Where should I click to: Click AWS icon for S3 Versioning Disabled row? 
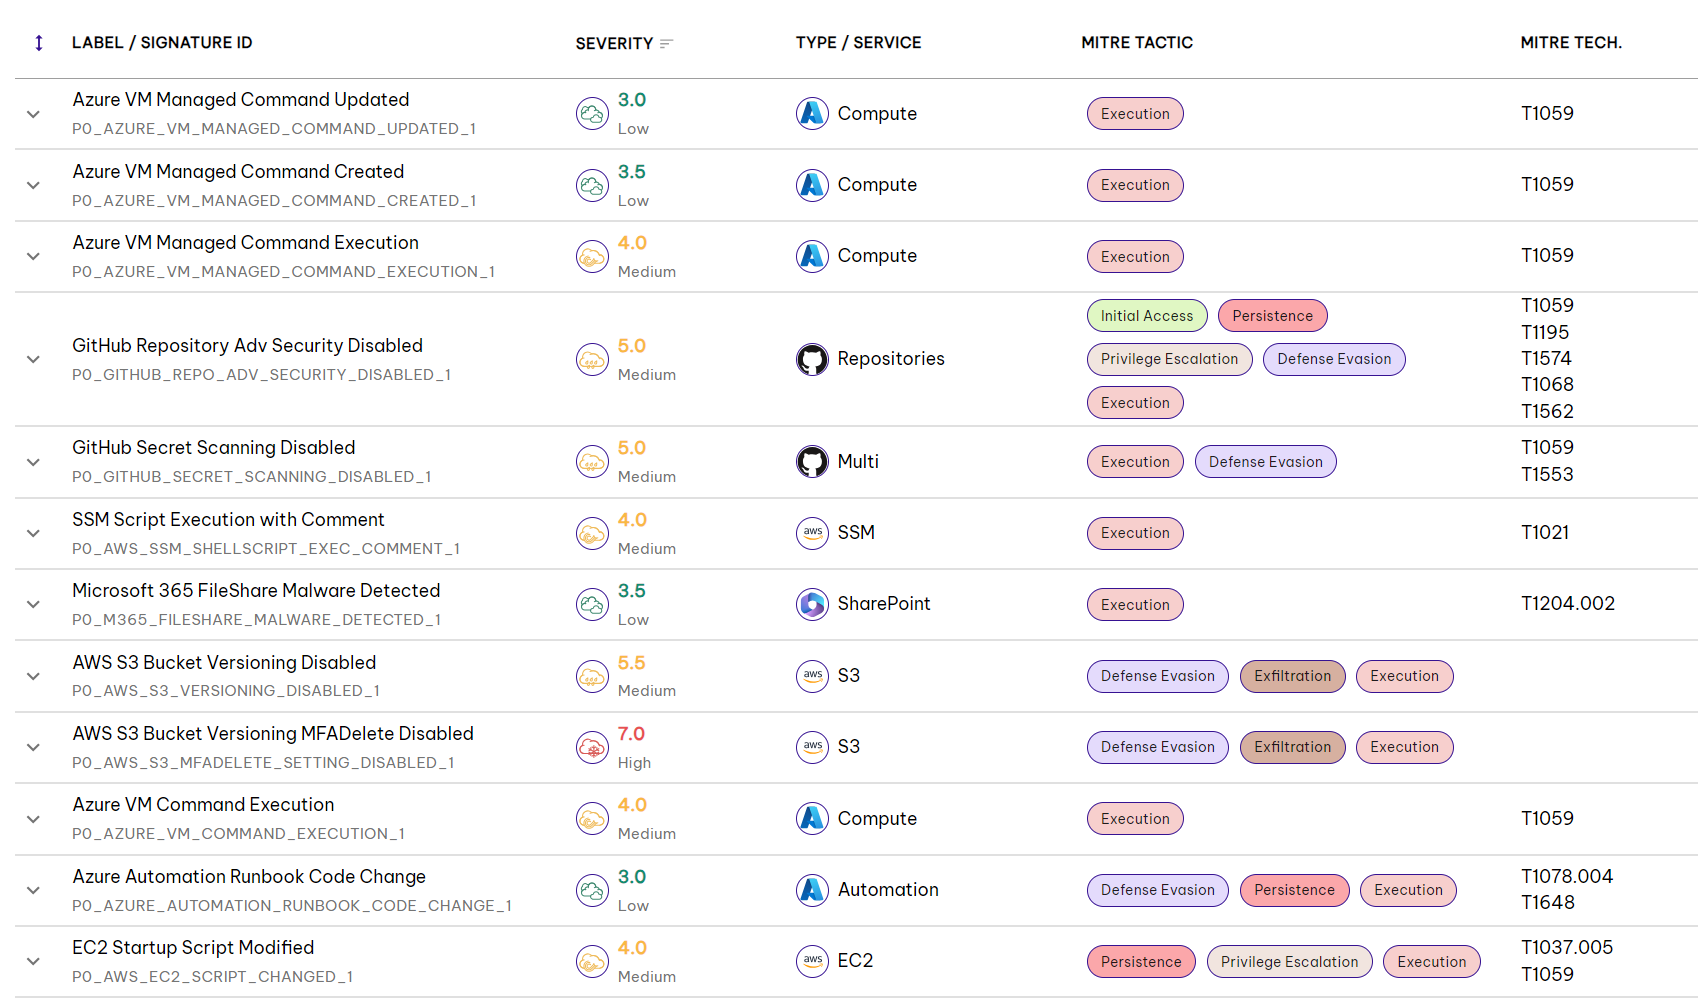[x=812, y=676]
